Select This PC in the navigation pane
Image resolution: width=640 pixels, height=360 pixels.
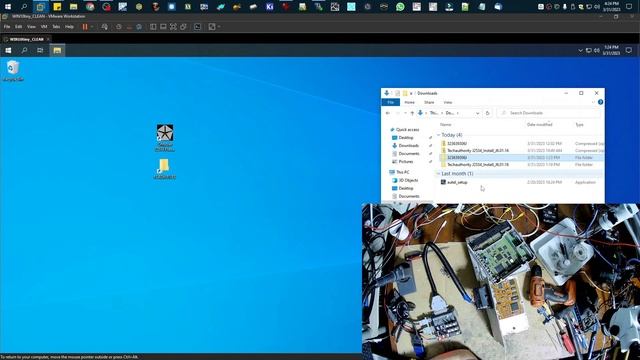tap(400, 172)
